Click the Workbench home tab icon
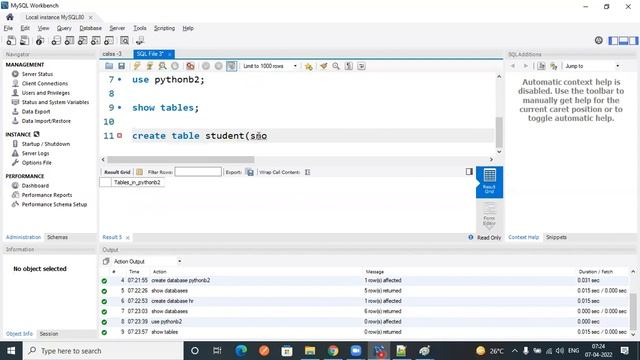The image size is (640, 360). [x=10, y=17]
